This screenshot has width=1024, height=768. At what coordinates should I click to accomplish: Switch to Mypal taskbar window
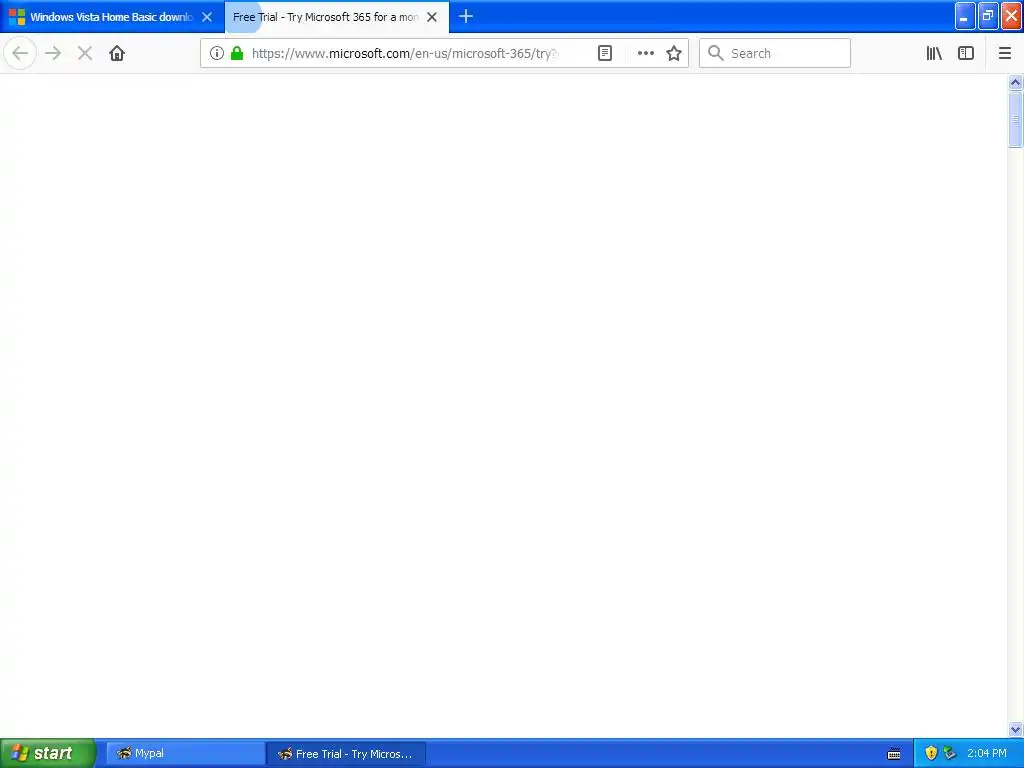(x=185, y=753)
